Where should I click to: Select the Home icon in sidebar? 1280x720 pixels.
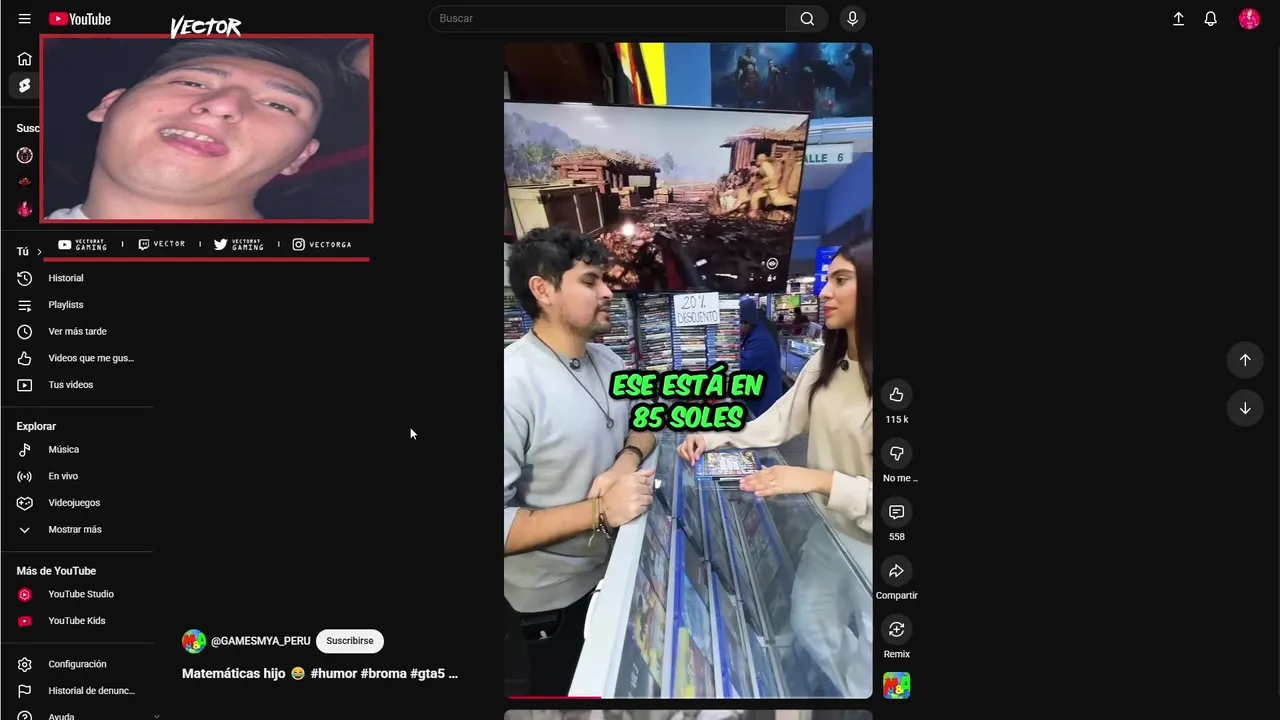coord(24,59)
